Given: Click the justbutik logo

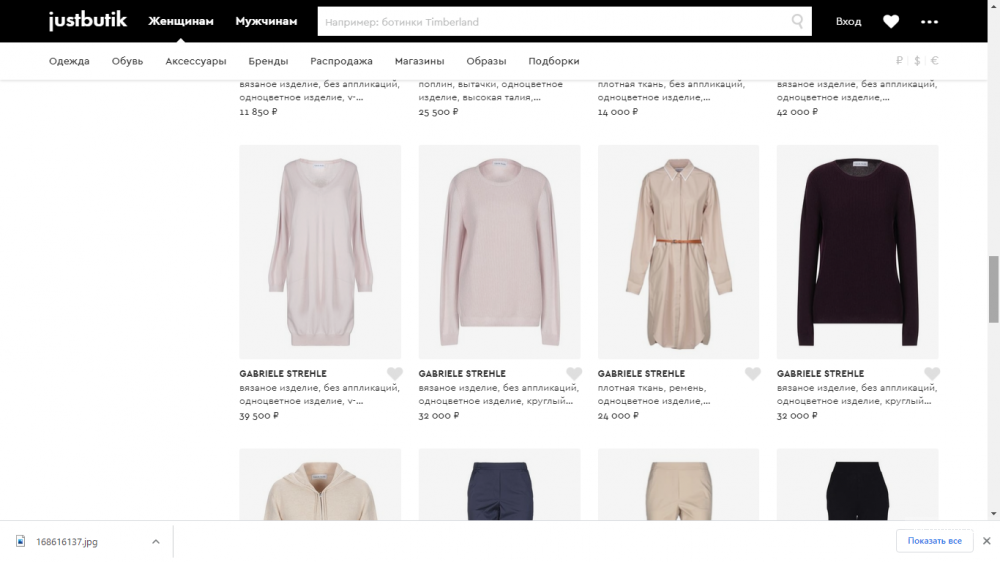Looking at the screenshot, I should point(88,21).
